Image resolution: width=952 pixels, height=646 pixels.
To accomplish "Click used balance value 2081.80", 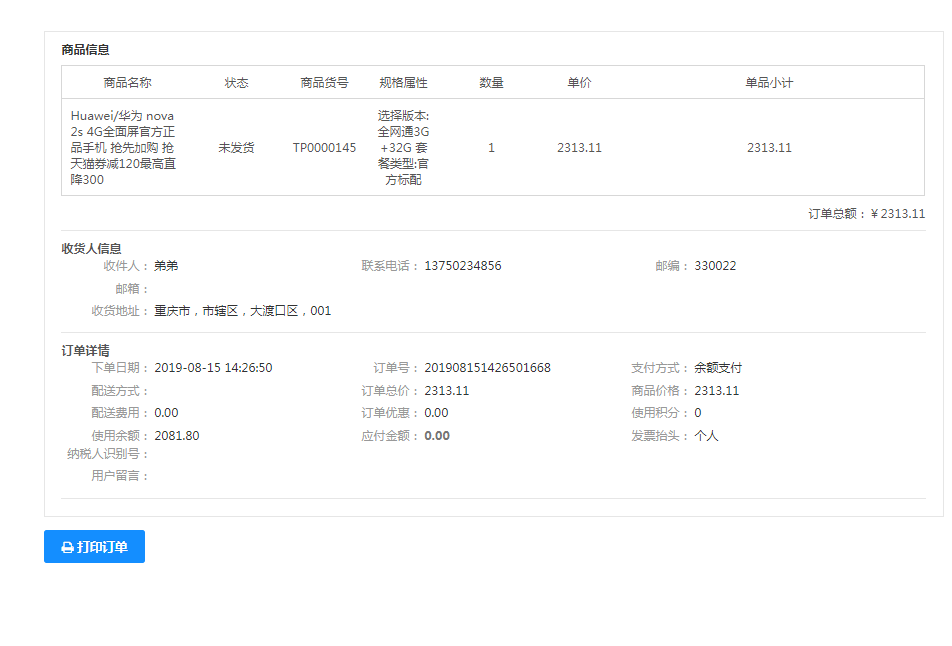I will pos(177,436).
